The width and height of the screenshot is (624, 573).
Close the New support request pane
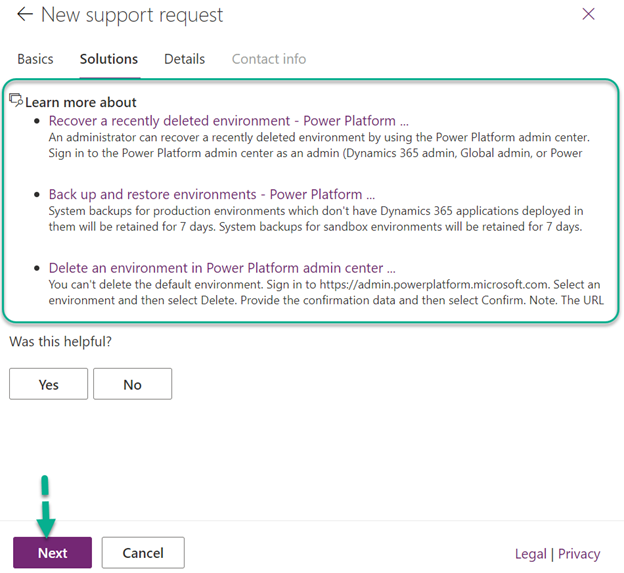[588, 14]
